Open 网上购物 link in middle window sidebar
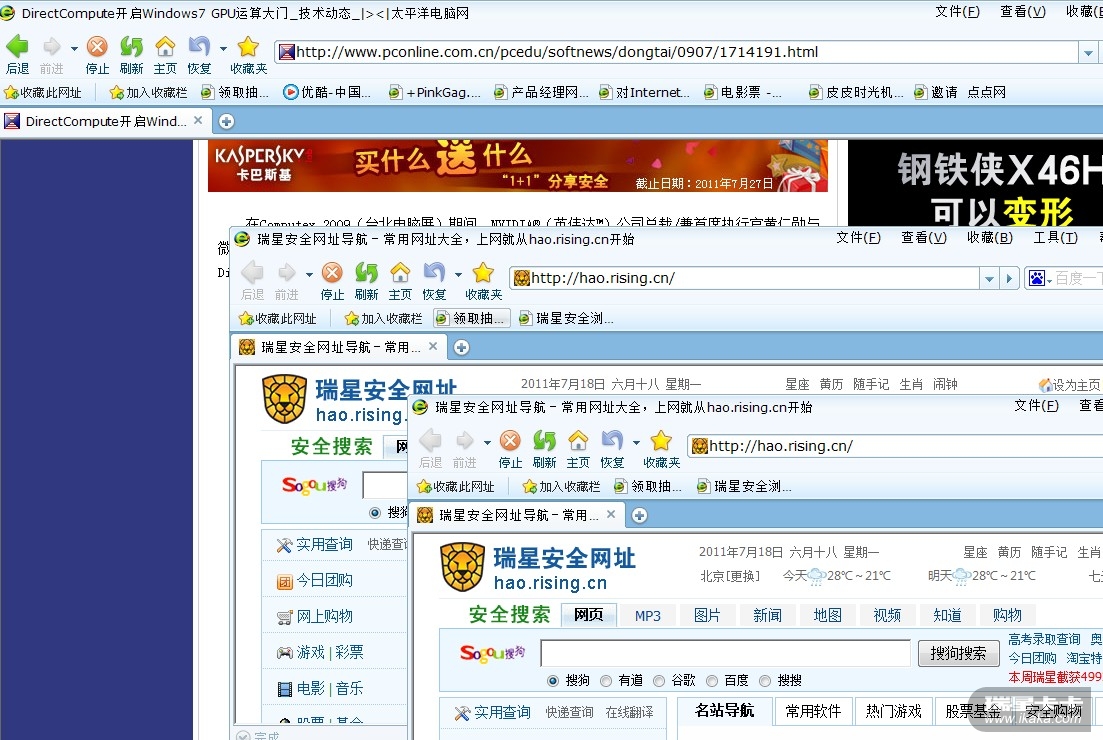 point(324,616)
